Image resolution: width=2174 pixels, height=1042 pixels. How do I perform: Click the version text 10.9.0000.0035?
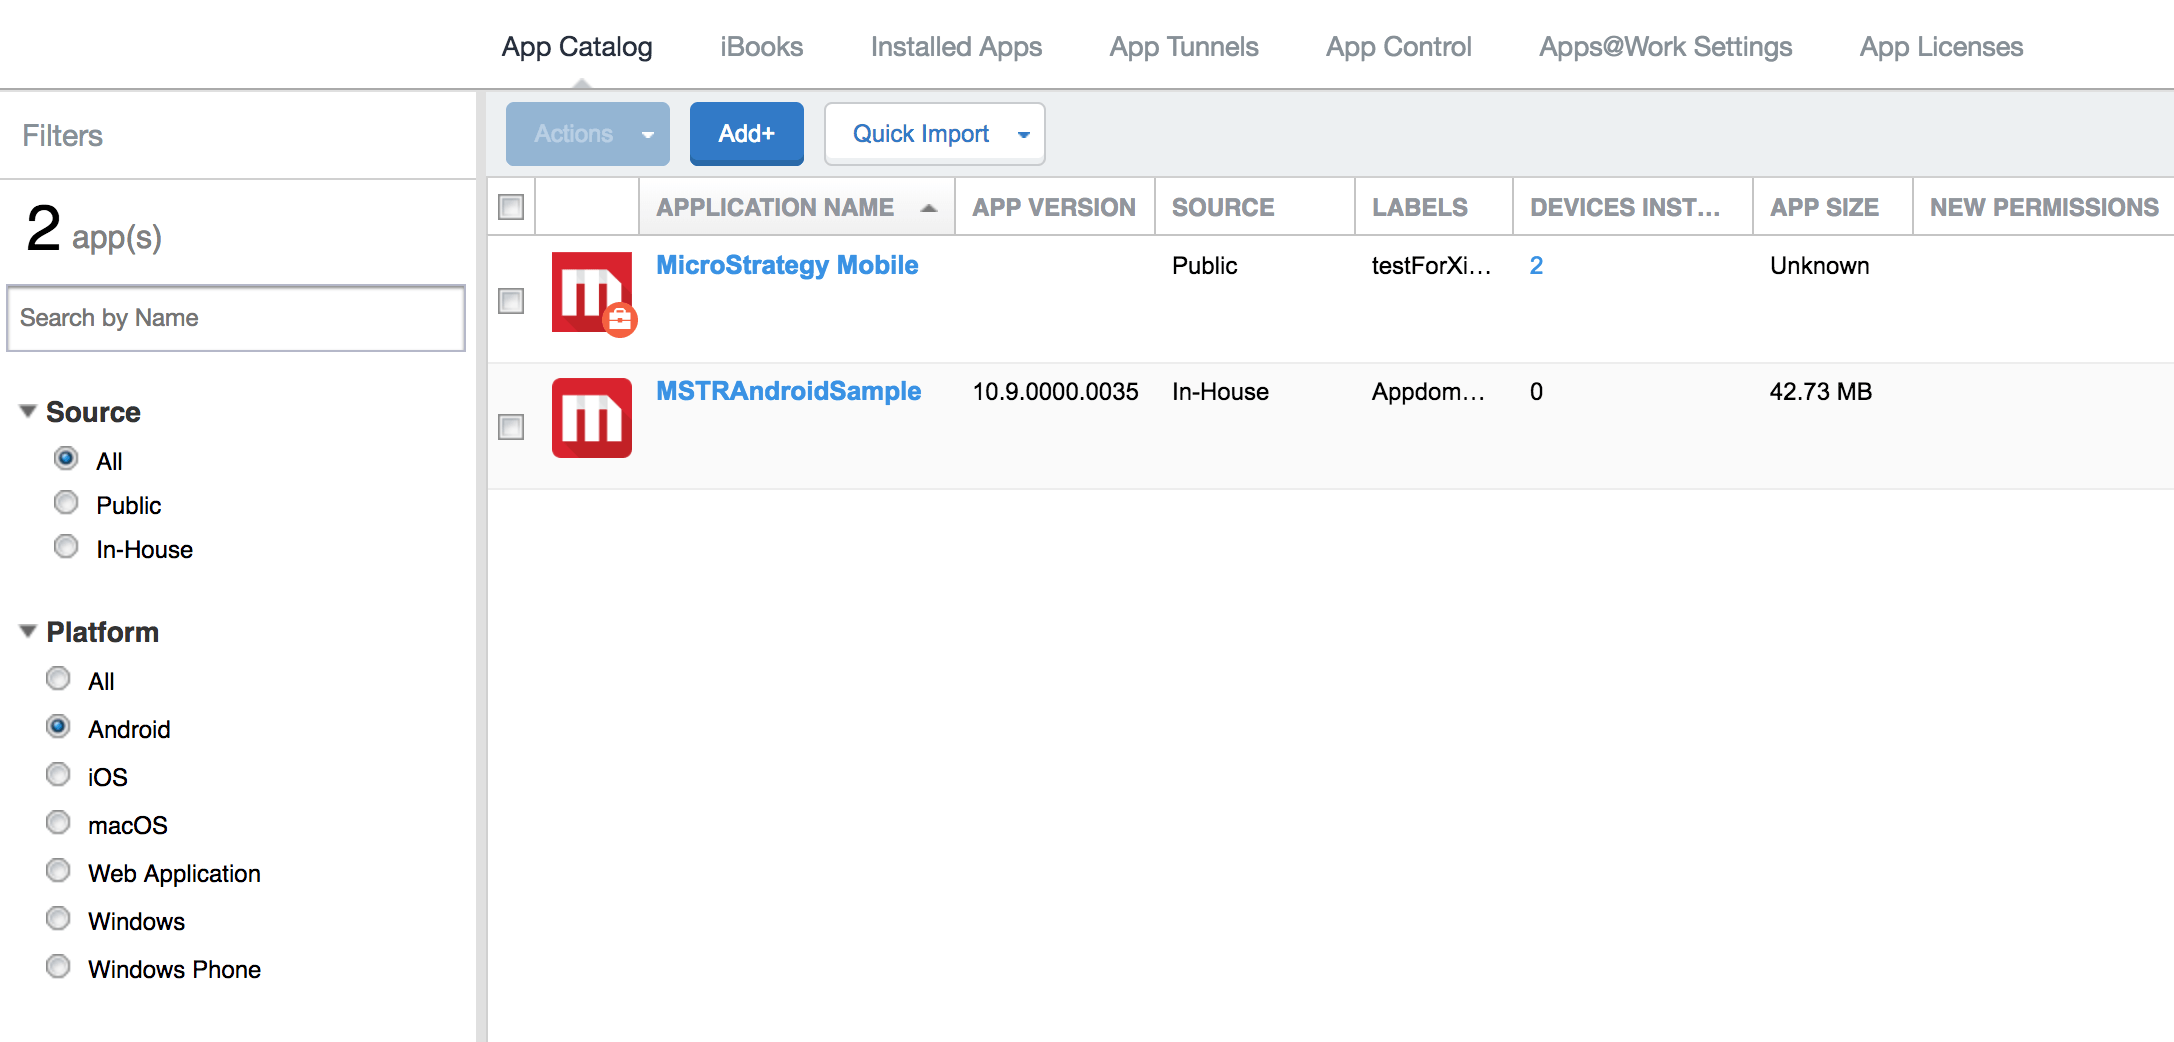(x=1056, y=391)
